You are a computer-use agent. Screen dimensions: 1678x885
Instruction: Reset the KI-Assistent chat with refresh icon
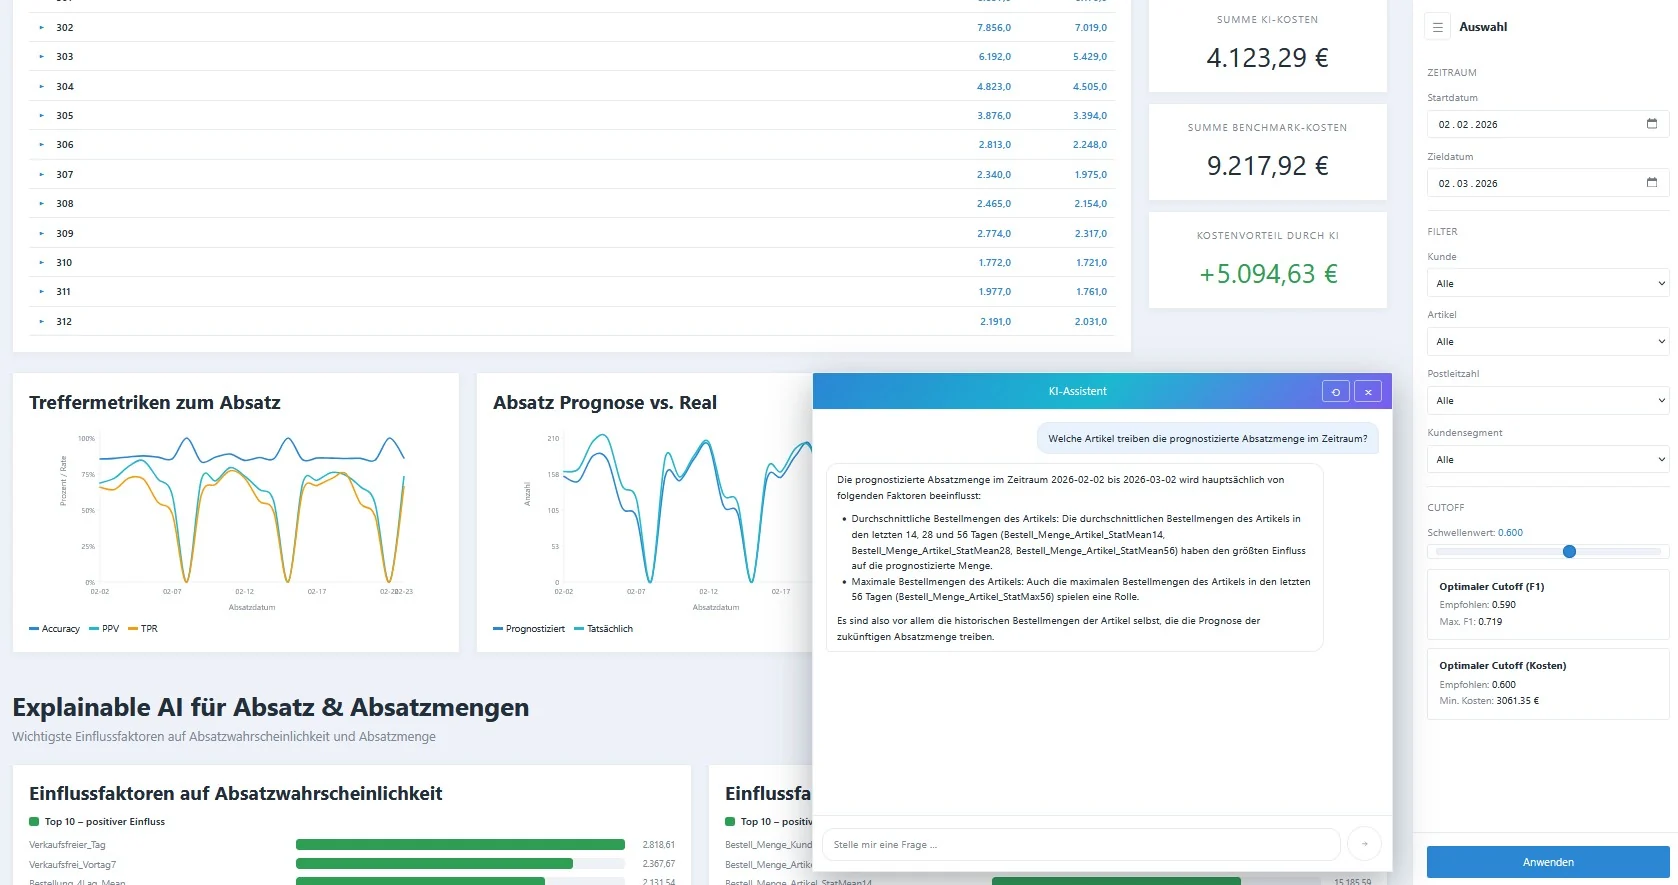tap(1335, 392)
